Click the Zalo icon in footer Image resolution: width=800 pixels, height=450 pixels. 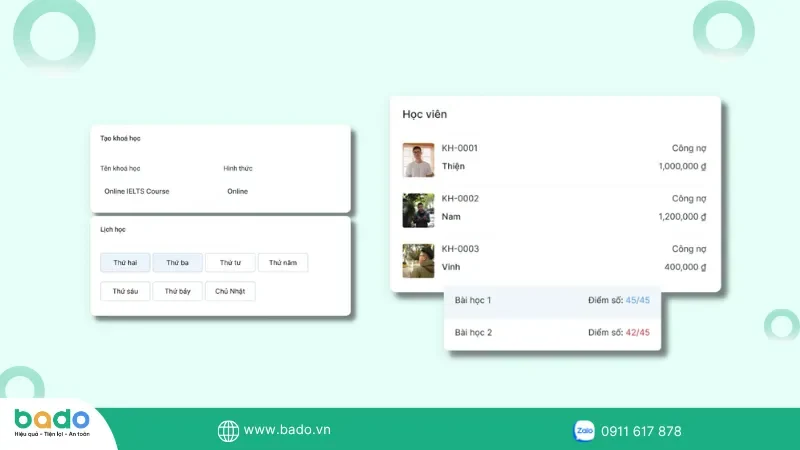[584, 431]
